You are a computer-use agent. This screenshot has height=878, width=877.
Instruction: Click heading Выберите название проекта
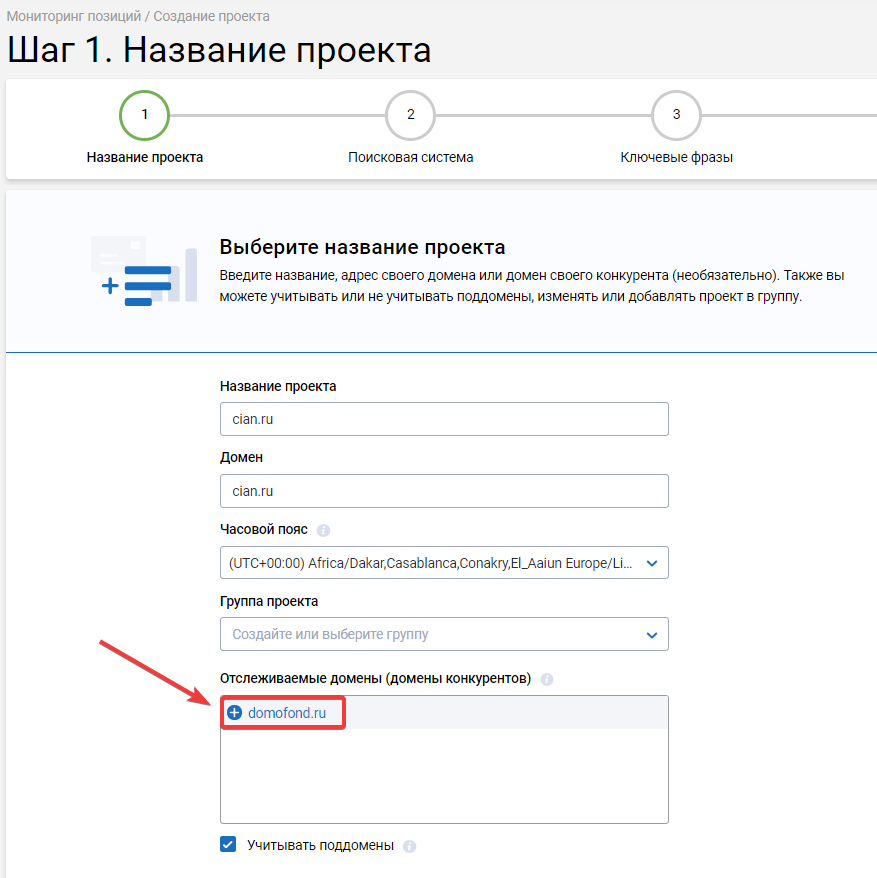point(362,247)
